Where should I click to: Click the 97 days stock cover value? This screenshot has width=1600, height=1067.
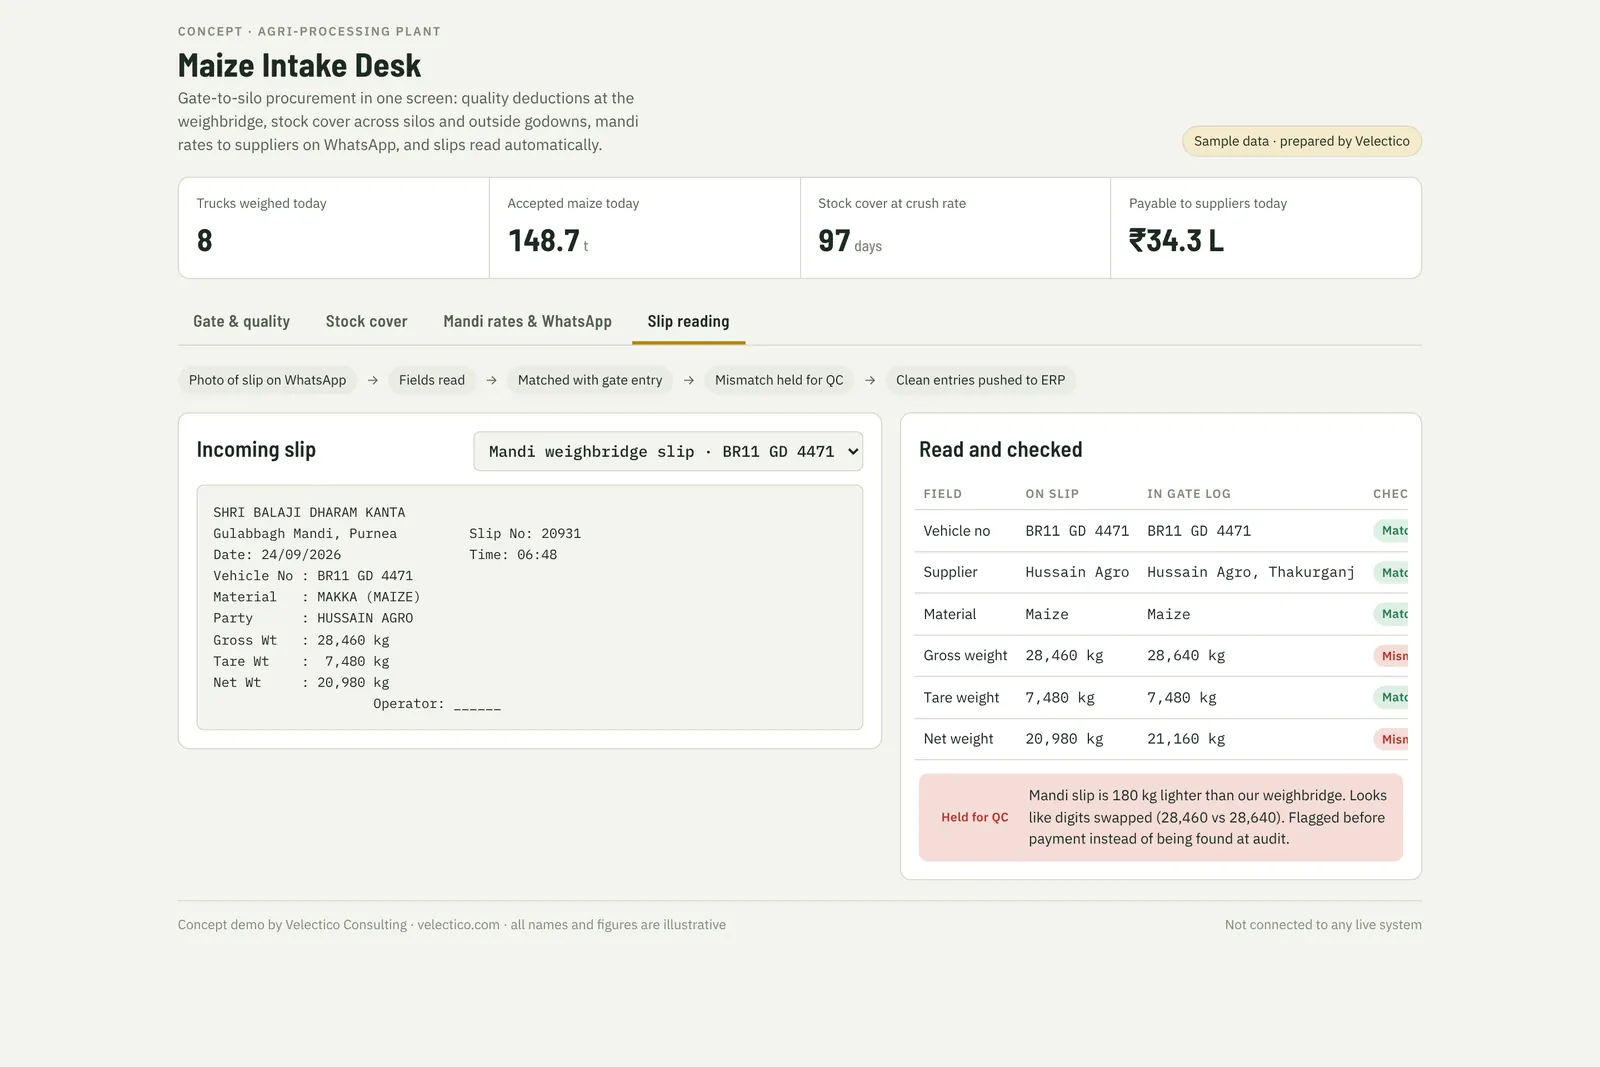click(850, 241)
